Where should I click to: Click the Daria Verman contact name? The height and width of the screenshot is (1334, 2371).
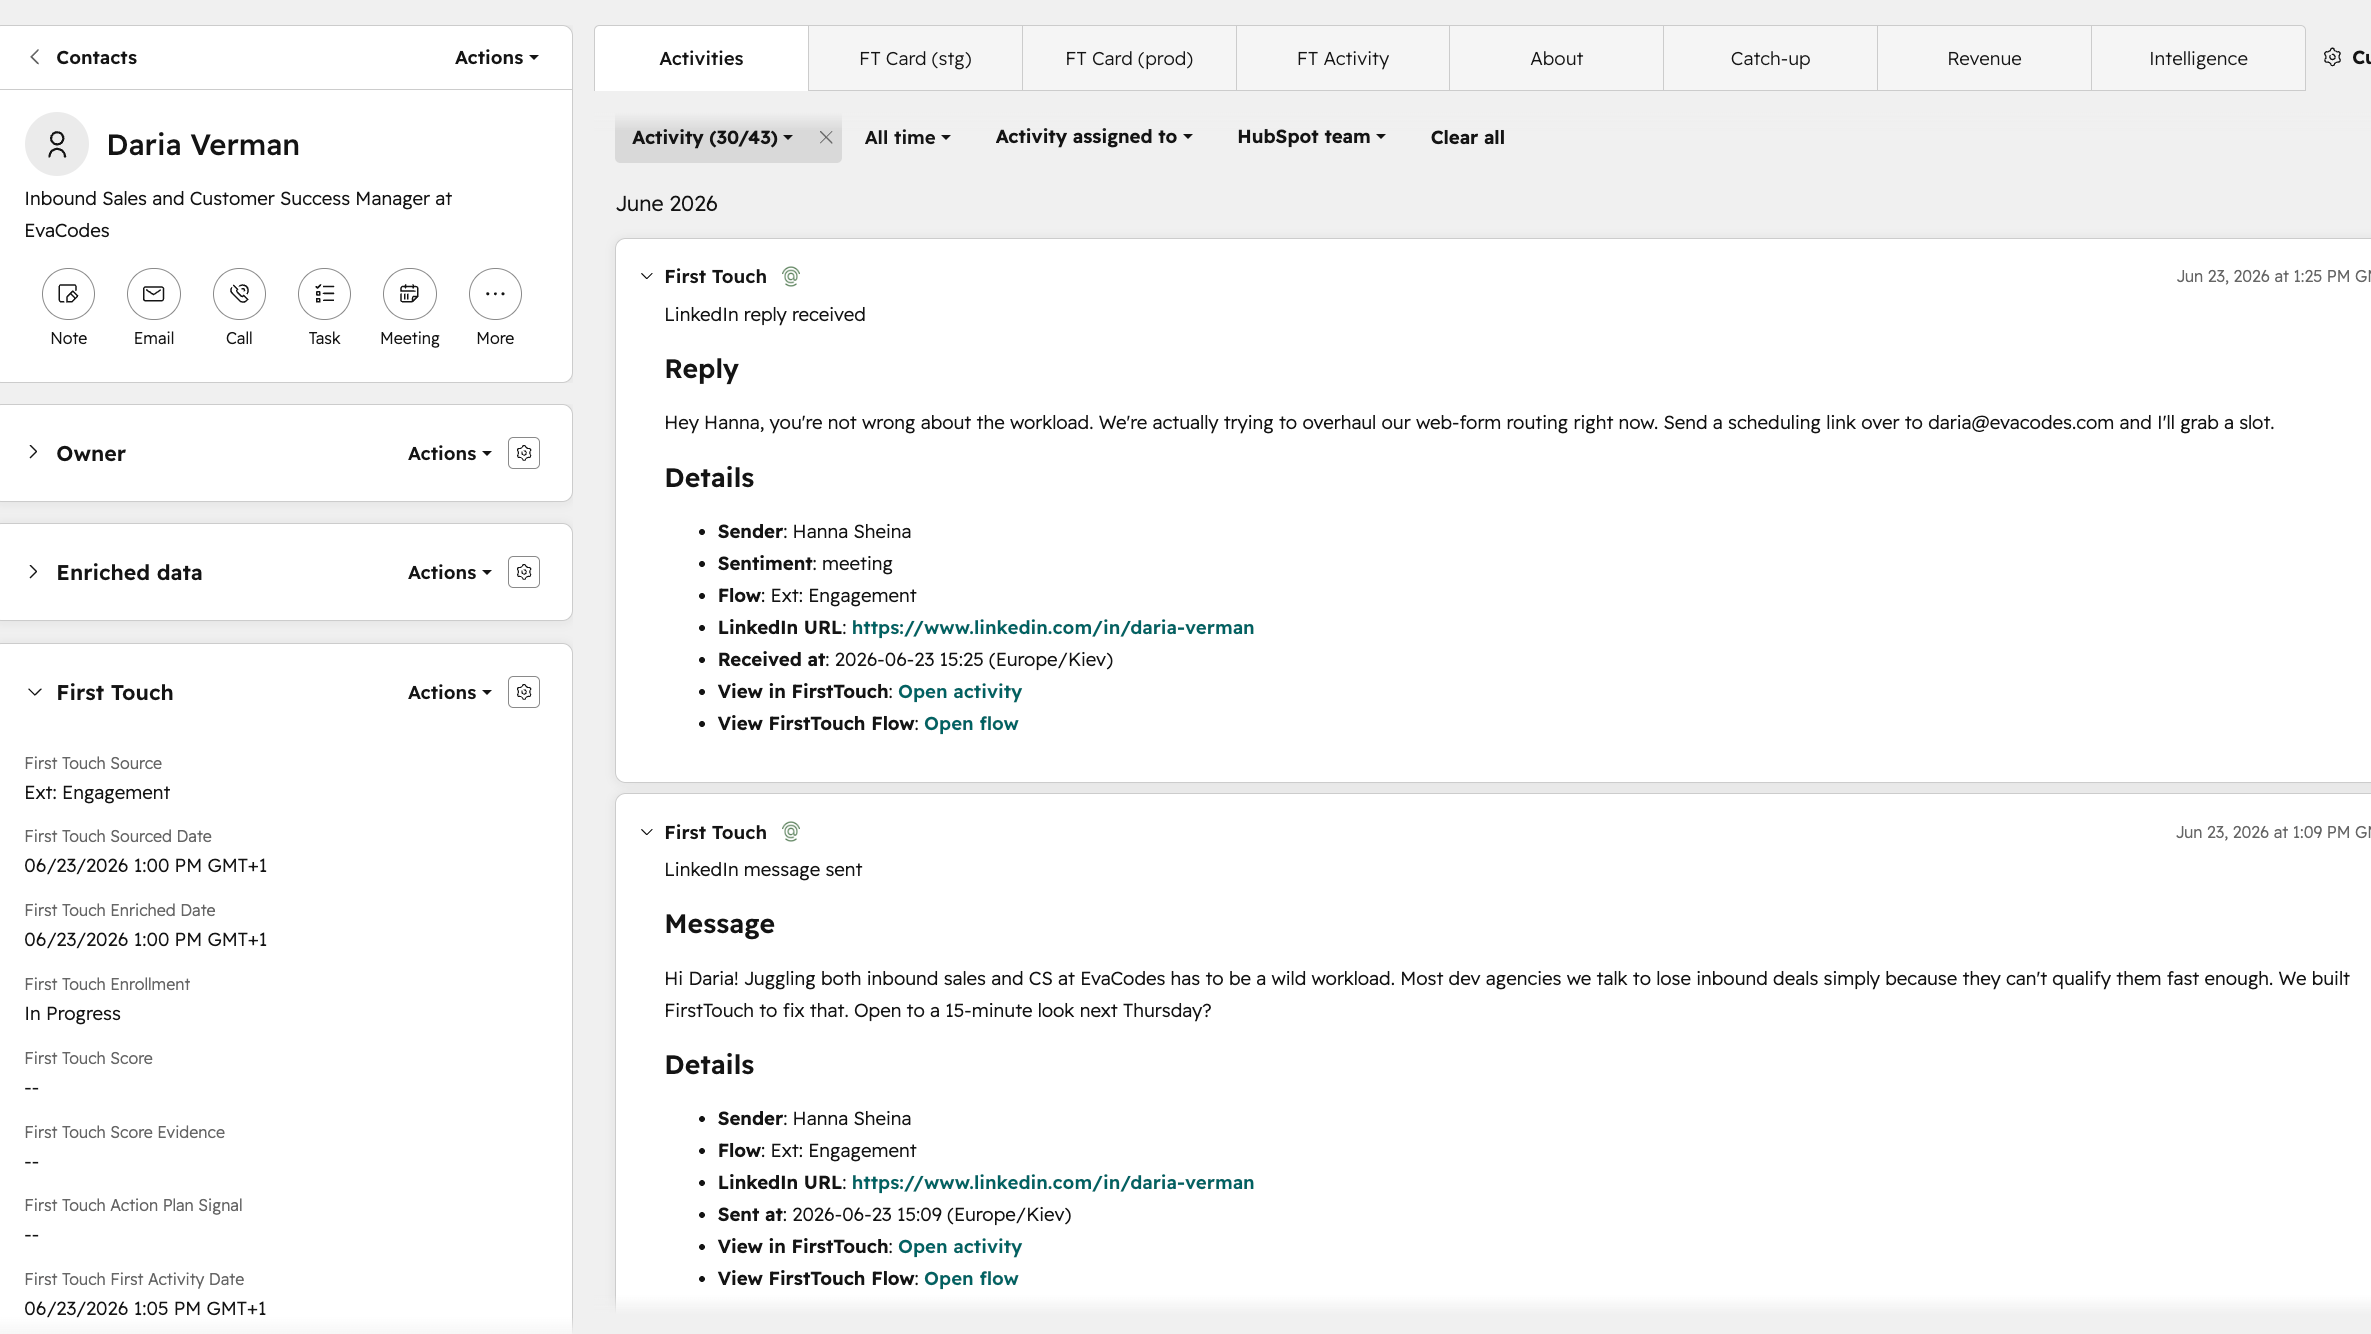(x=203, y=144)
